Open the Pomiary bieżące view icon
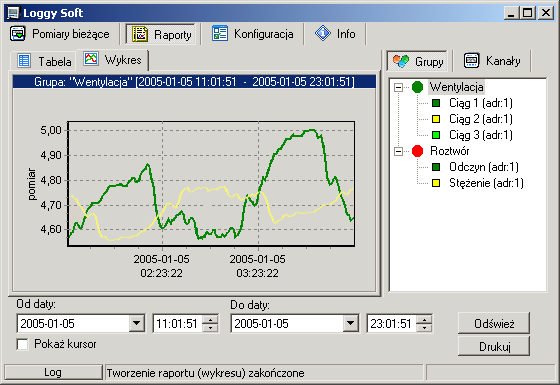This screenshot has width=560, height=385. [18, 34]
